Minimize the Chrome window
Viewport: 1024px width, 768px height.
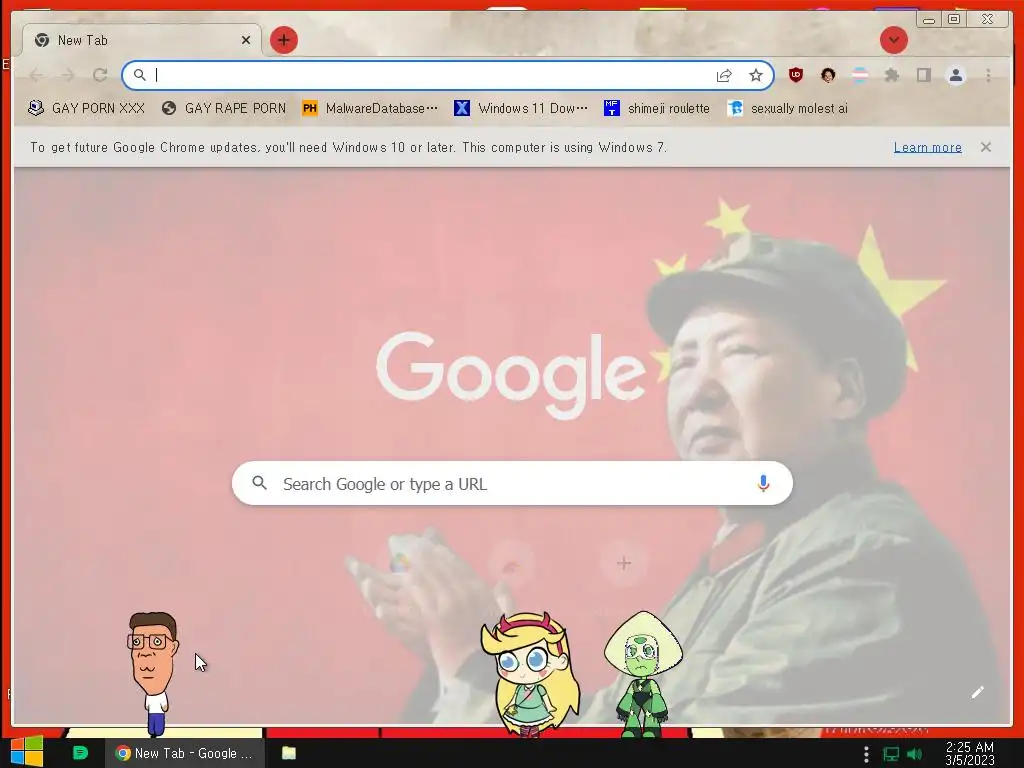click(929, 20)
